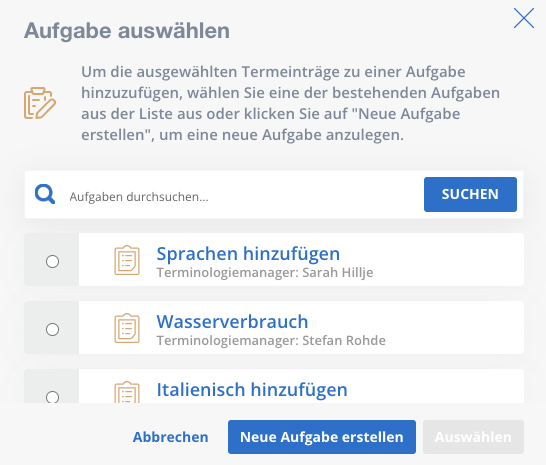Click the magnifier search icon
546x465 pixels.
45,194
